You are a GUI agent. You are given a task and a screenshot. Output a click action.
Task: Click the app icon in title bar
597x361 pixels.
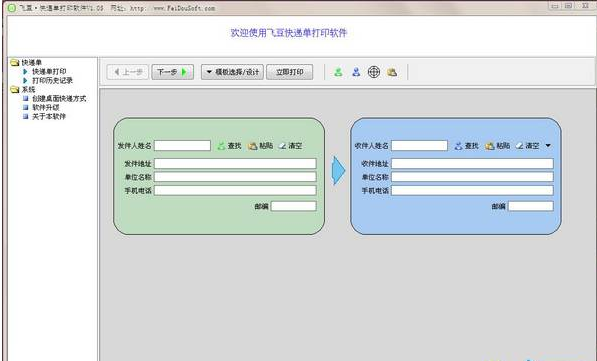(12, 7)
